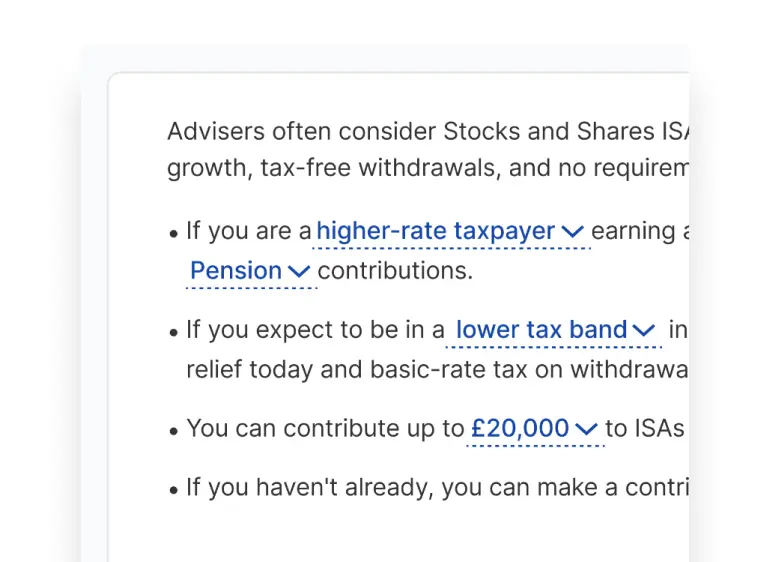Click the 'relief today and basic-rate tax' line

(x=438, y=369)
